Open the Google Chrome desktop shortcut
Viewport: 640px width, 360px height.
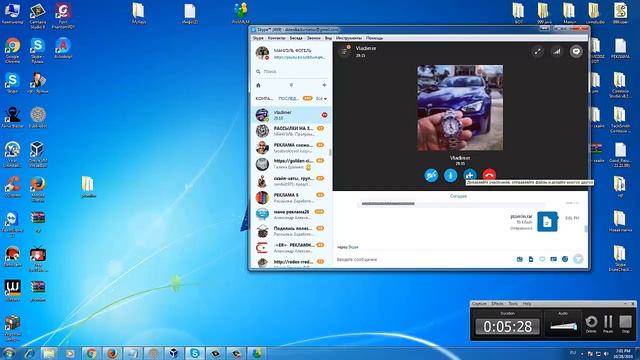(13, 50)
